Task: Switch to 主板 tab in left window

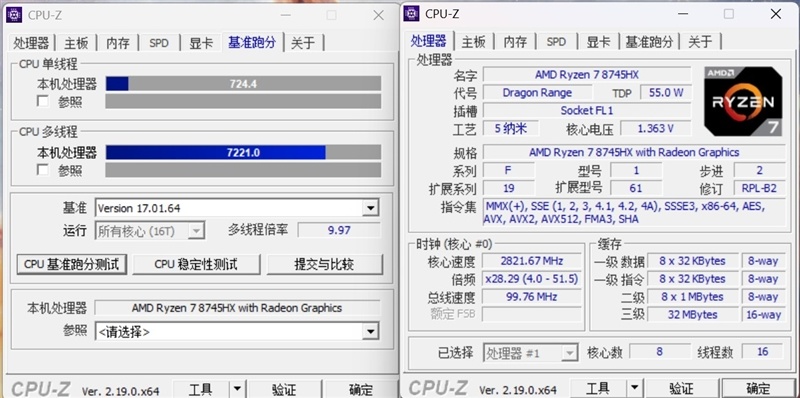Action: click(76, 43)
